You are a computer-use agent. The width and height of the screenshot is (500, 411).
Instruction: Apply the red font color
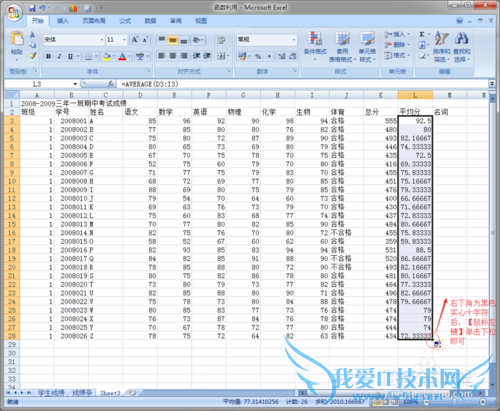pos(122,56)
